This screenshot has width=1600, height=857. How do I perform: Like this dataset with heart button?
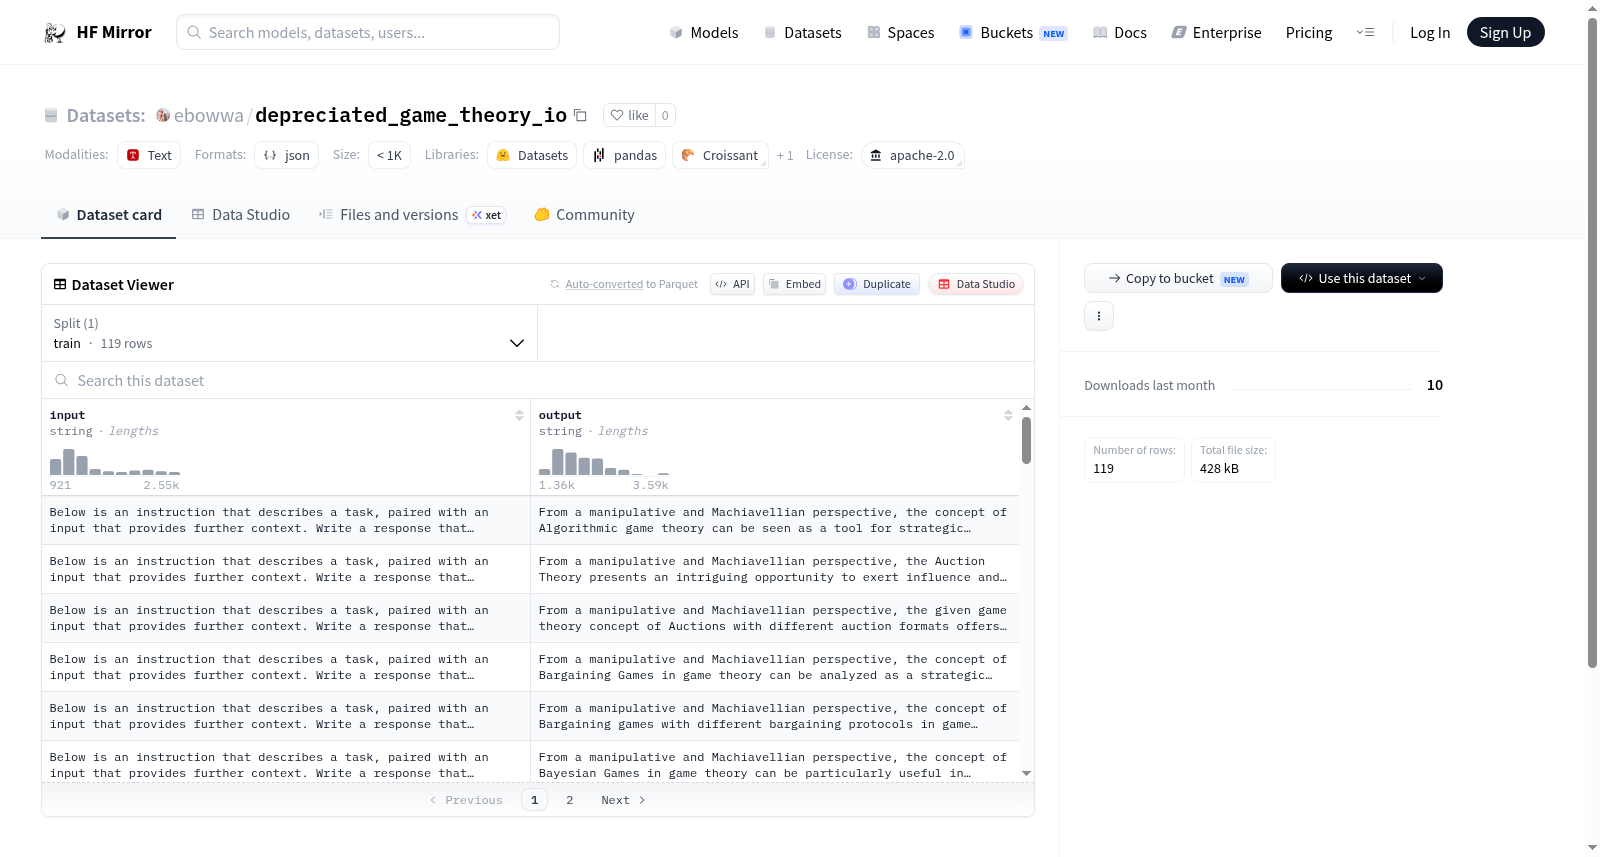coord(630,115)
